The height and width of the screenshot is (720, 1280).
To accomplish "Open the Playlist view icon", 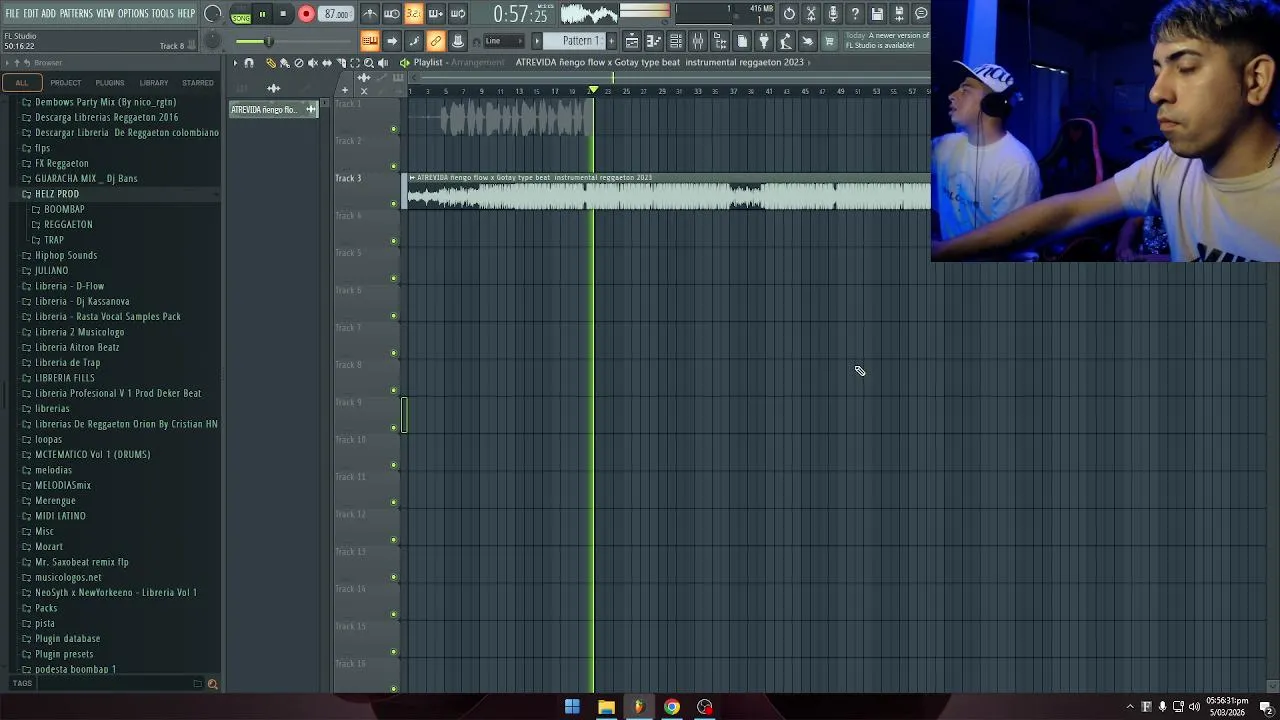I will 631,41.
